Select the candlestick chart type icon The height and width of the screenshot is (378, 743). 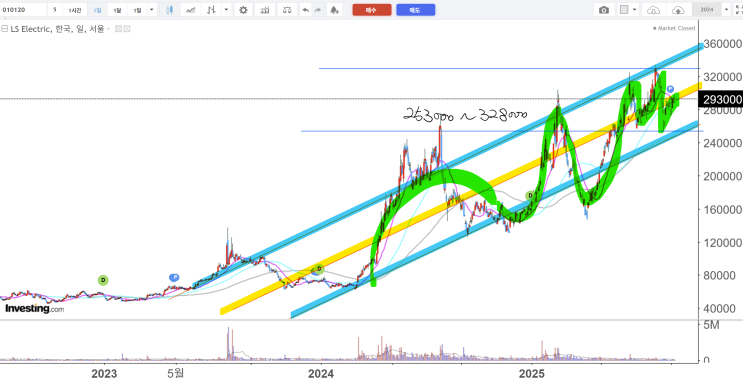(169, 10)
